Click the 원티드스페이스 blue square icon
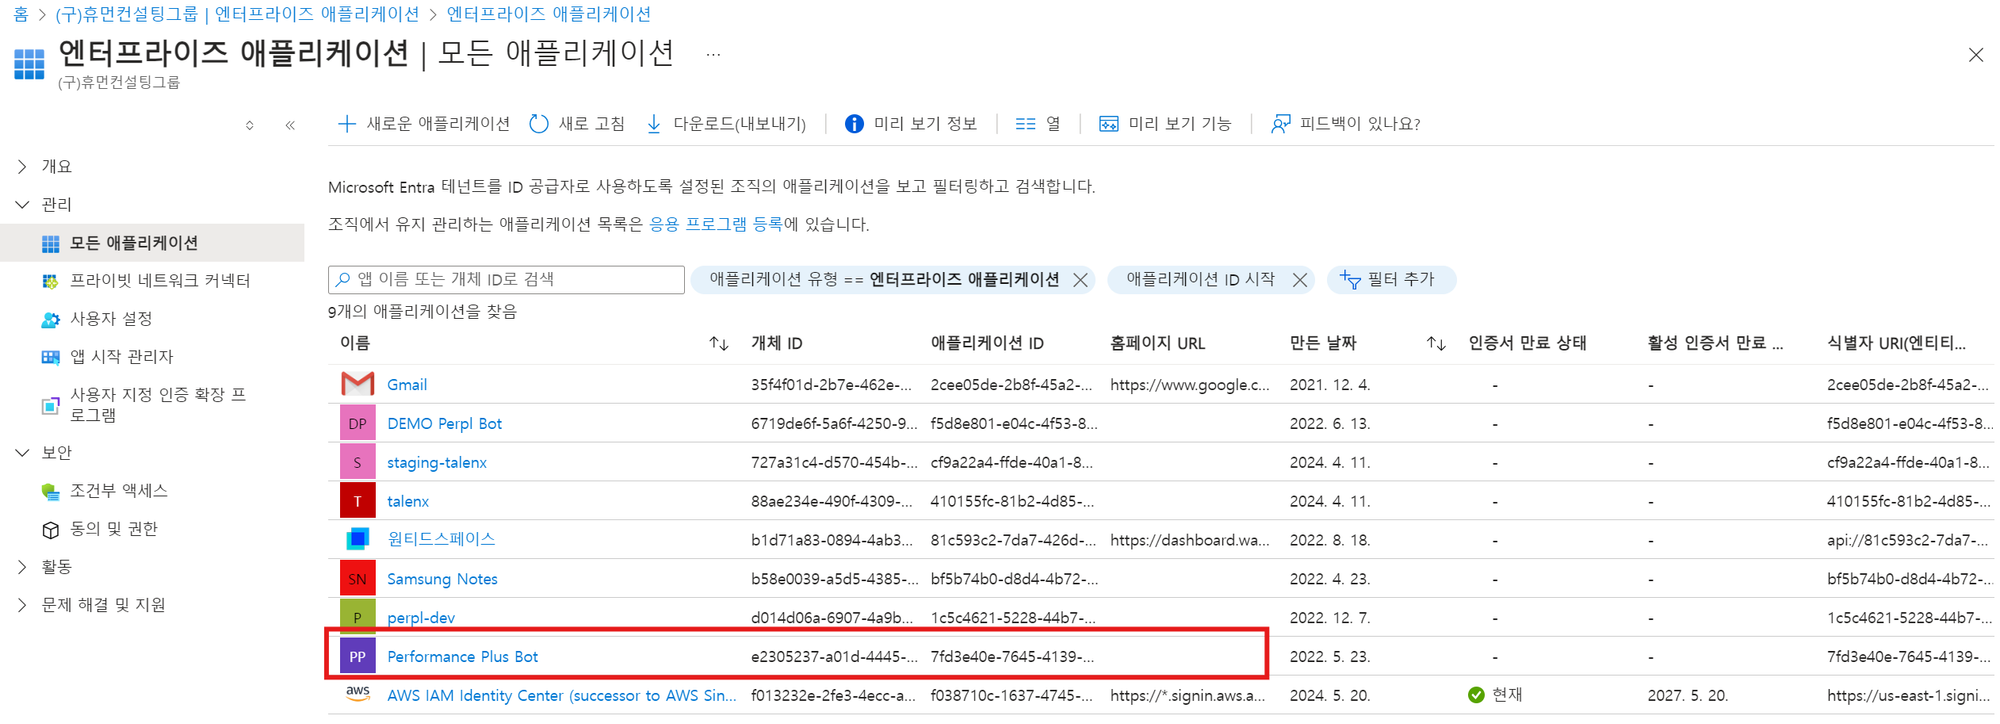Viewport: 2000px width, 724px height. [x=357, y=539]
